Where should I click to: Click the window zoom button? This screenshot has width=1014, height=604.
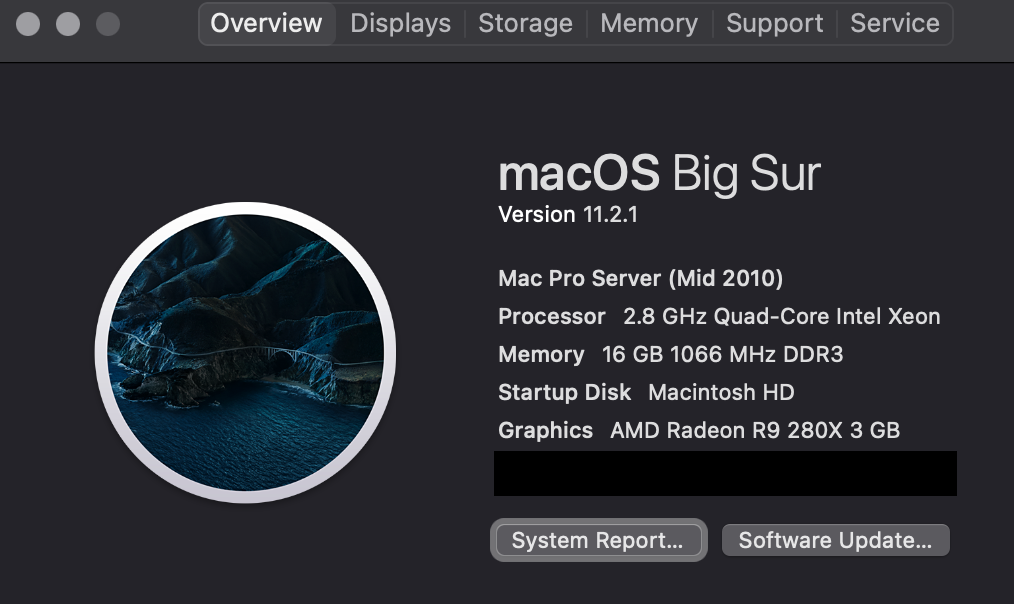point(107,23)
